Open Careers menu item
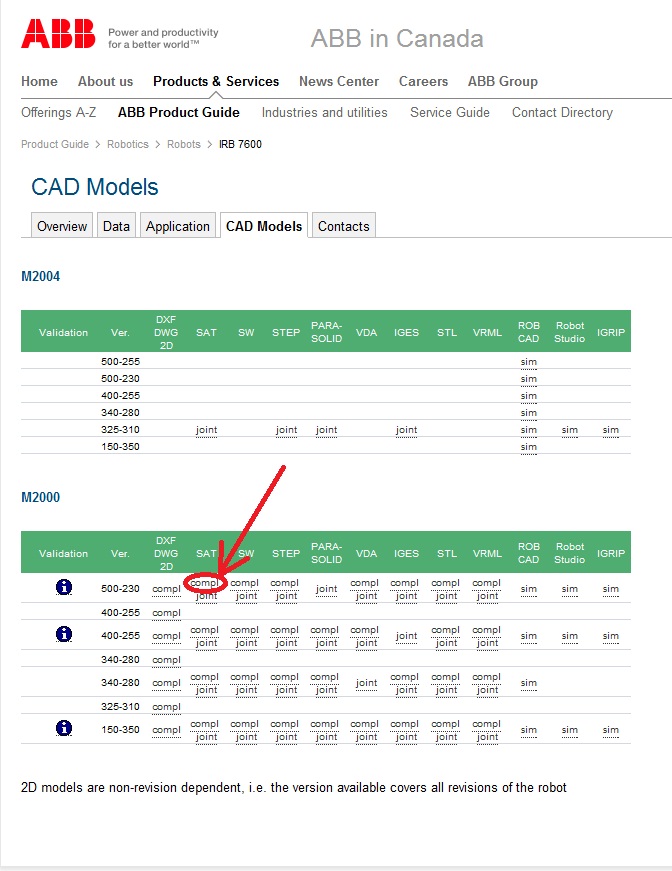Viewport: 672px width, 871px height. tap(423, 81)
